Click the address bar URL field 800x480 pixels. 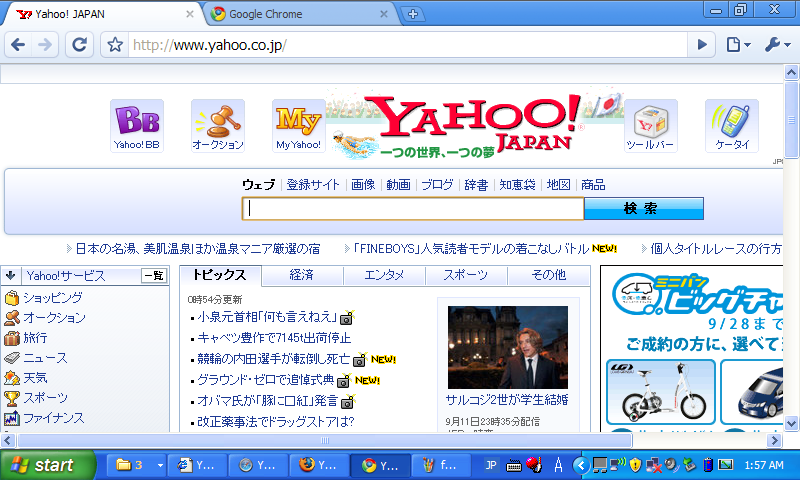(408, 45)
